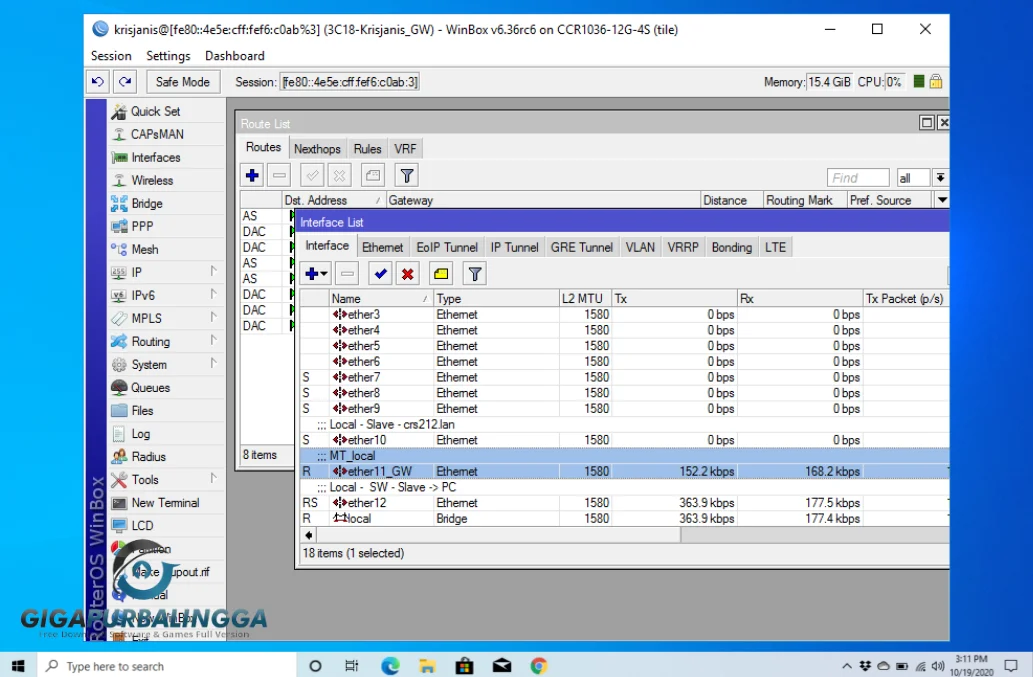Open the Dashboard menu
Image resolution: width=1033 pixels, height=677 pixels.
coord(235,56)
